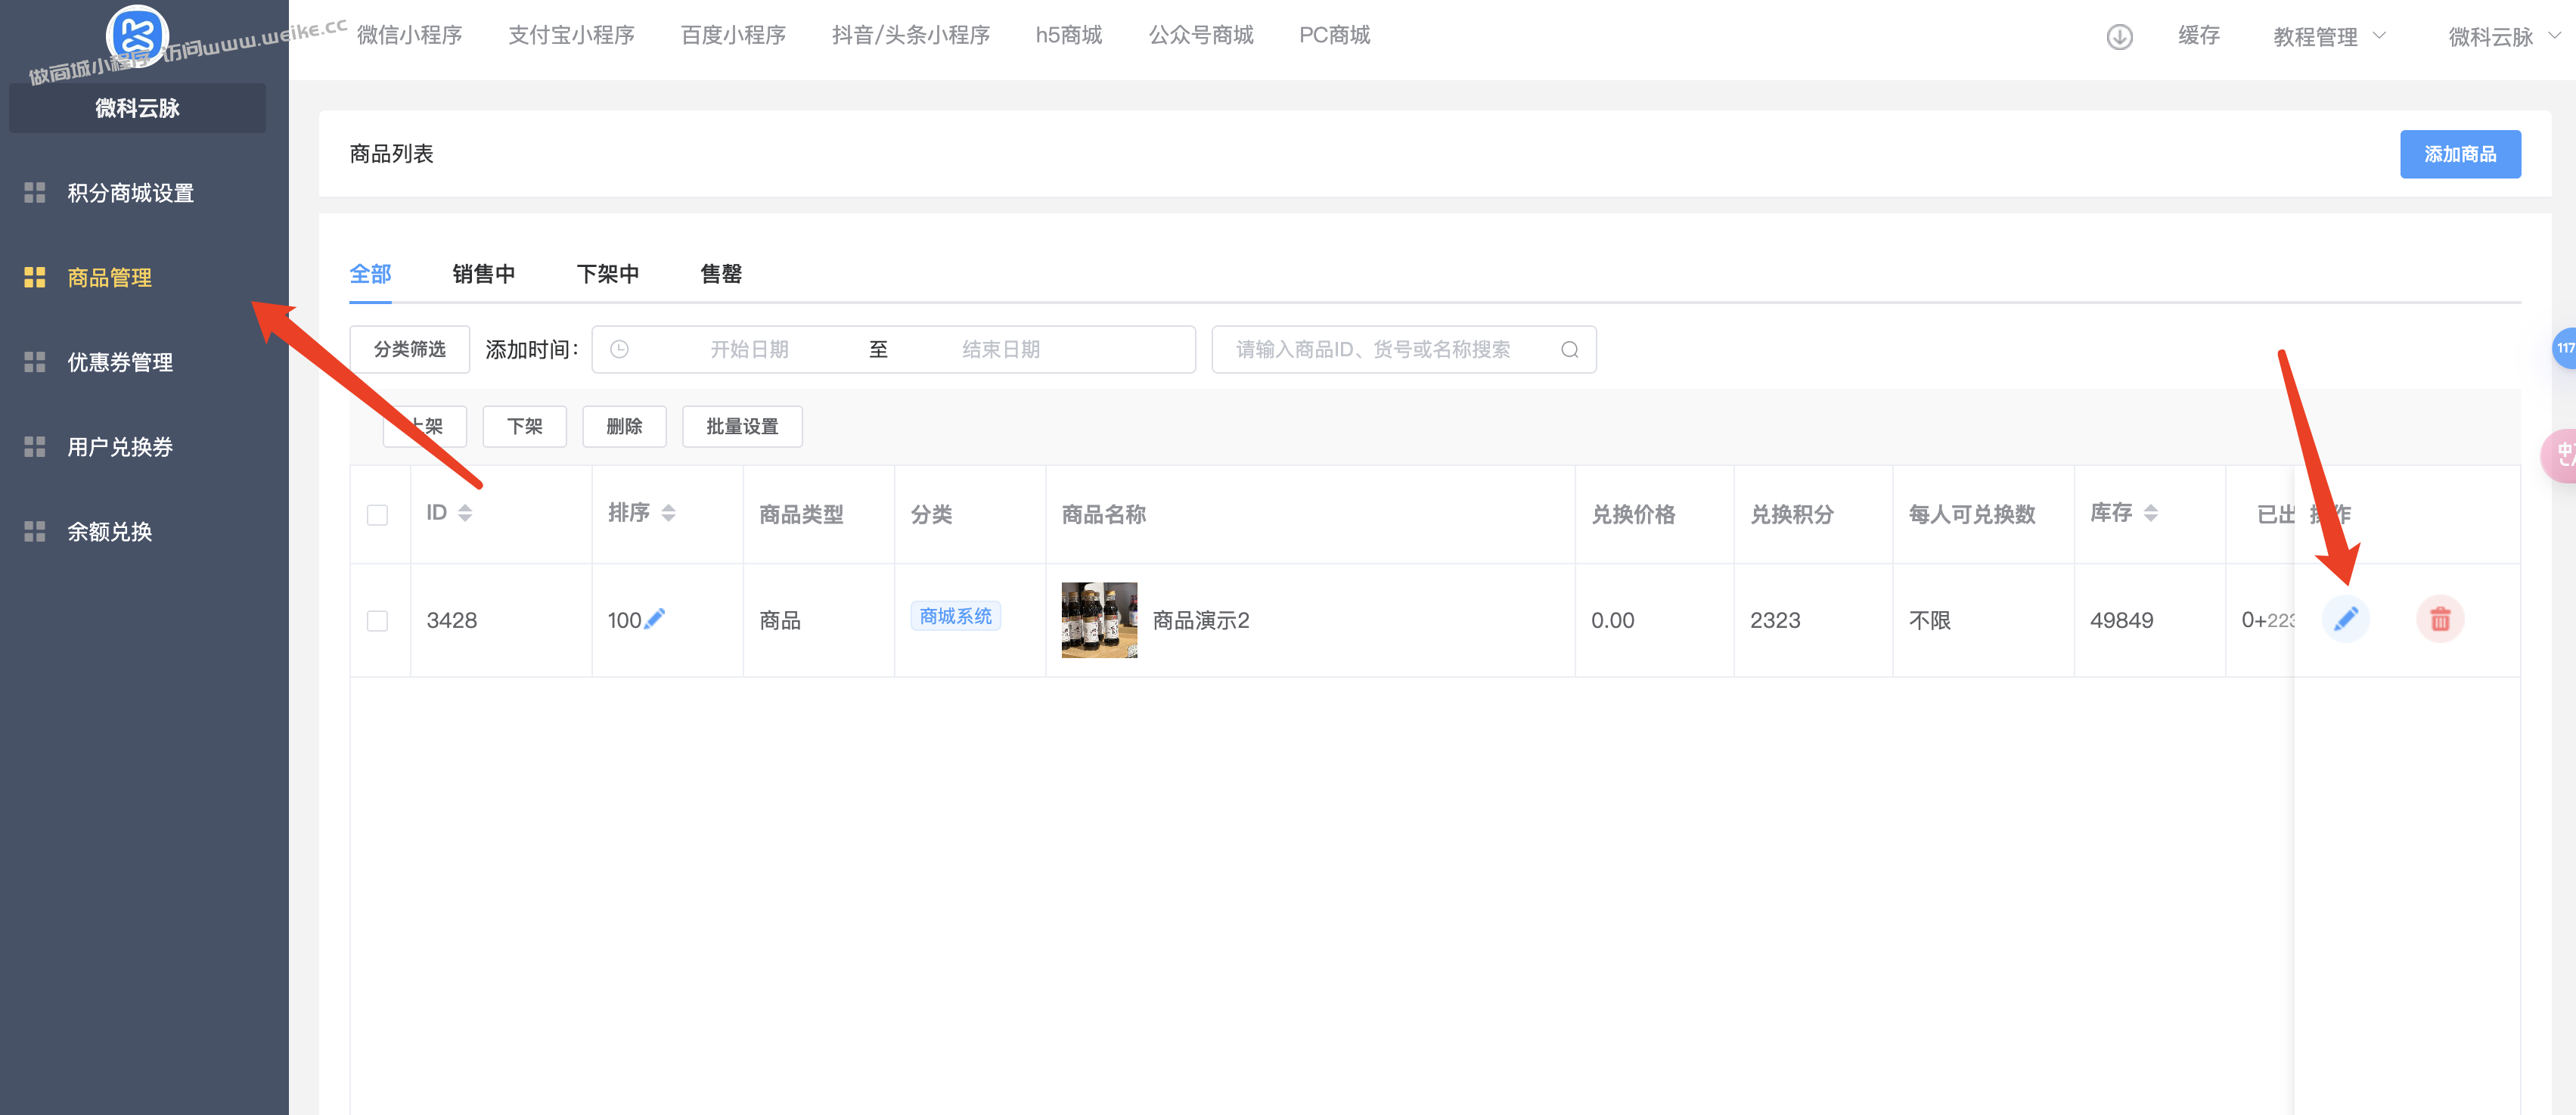Click the 用户兑换券 grid icon

(35, 446)
